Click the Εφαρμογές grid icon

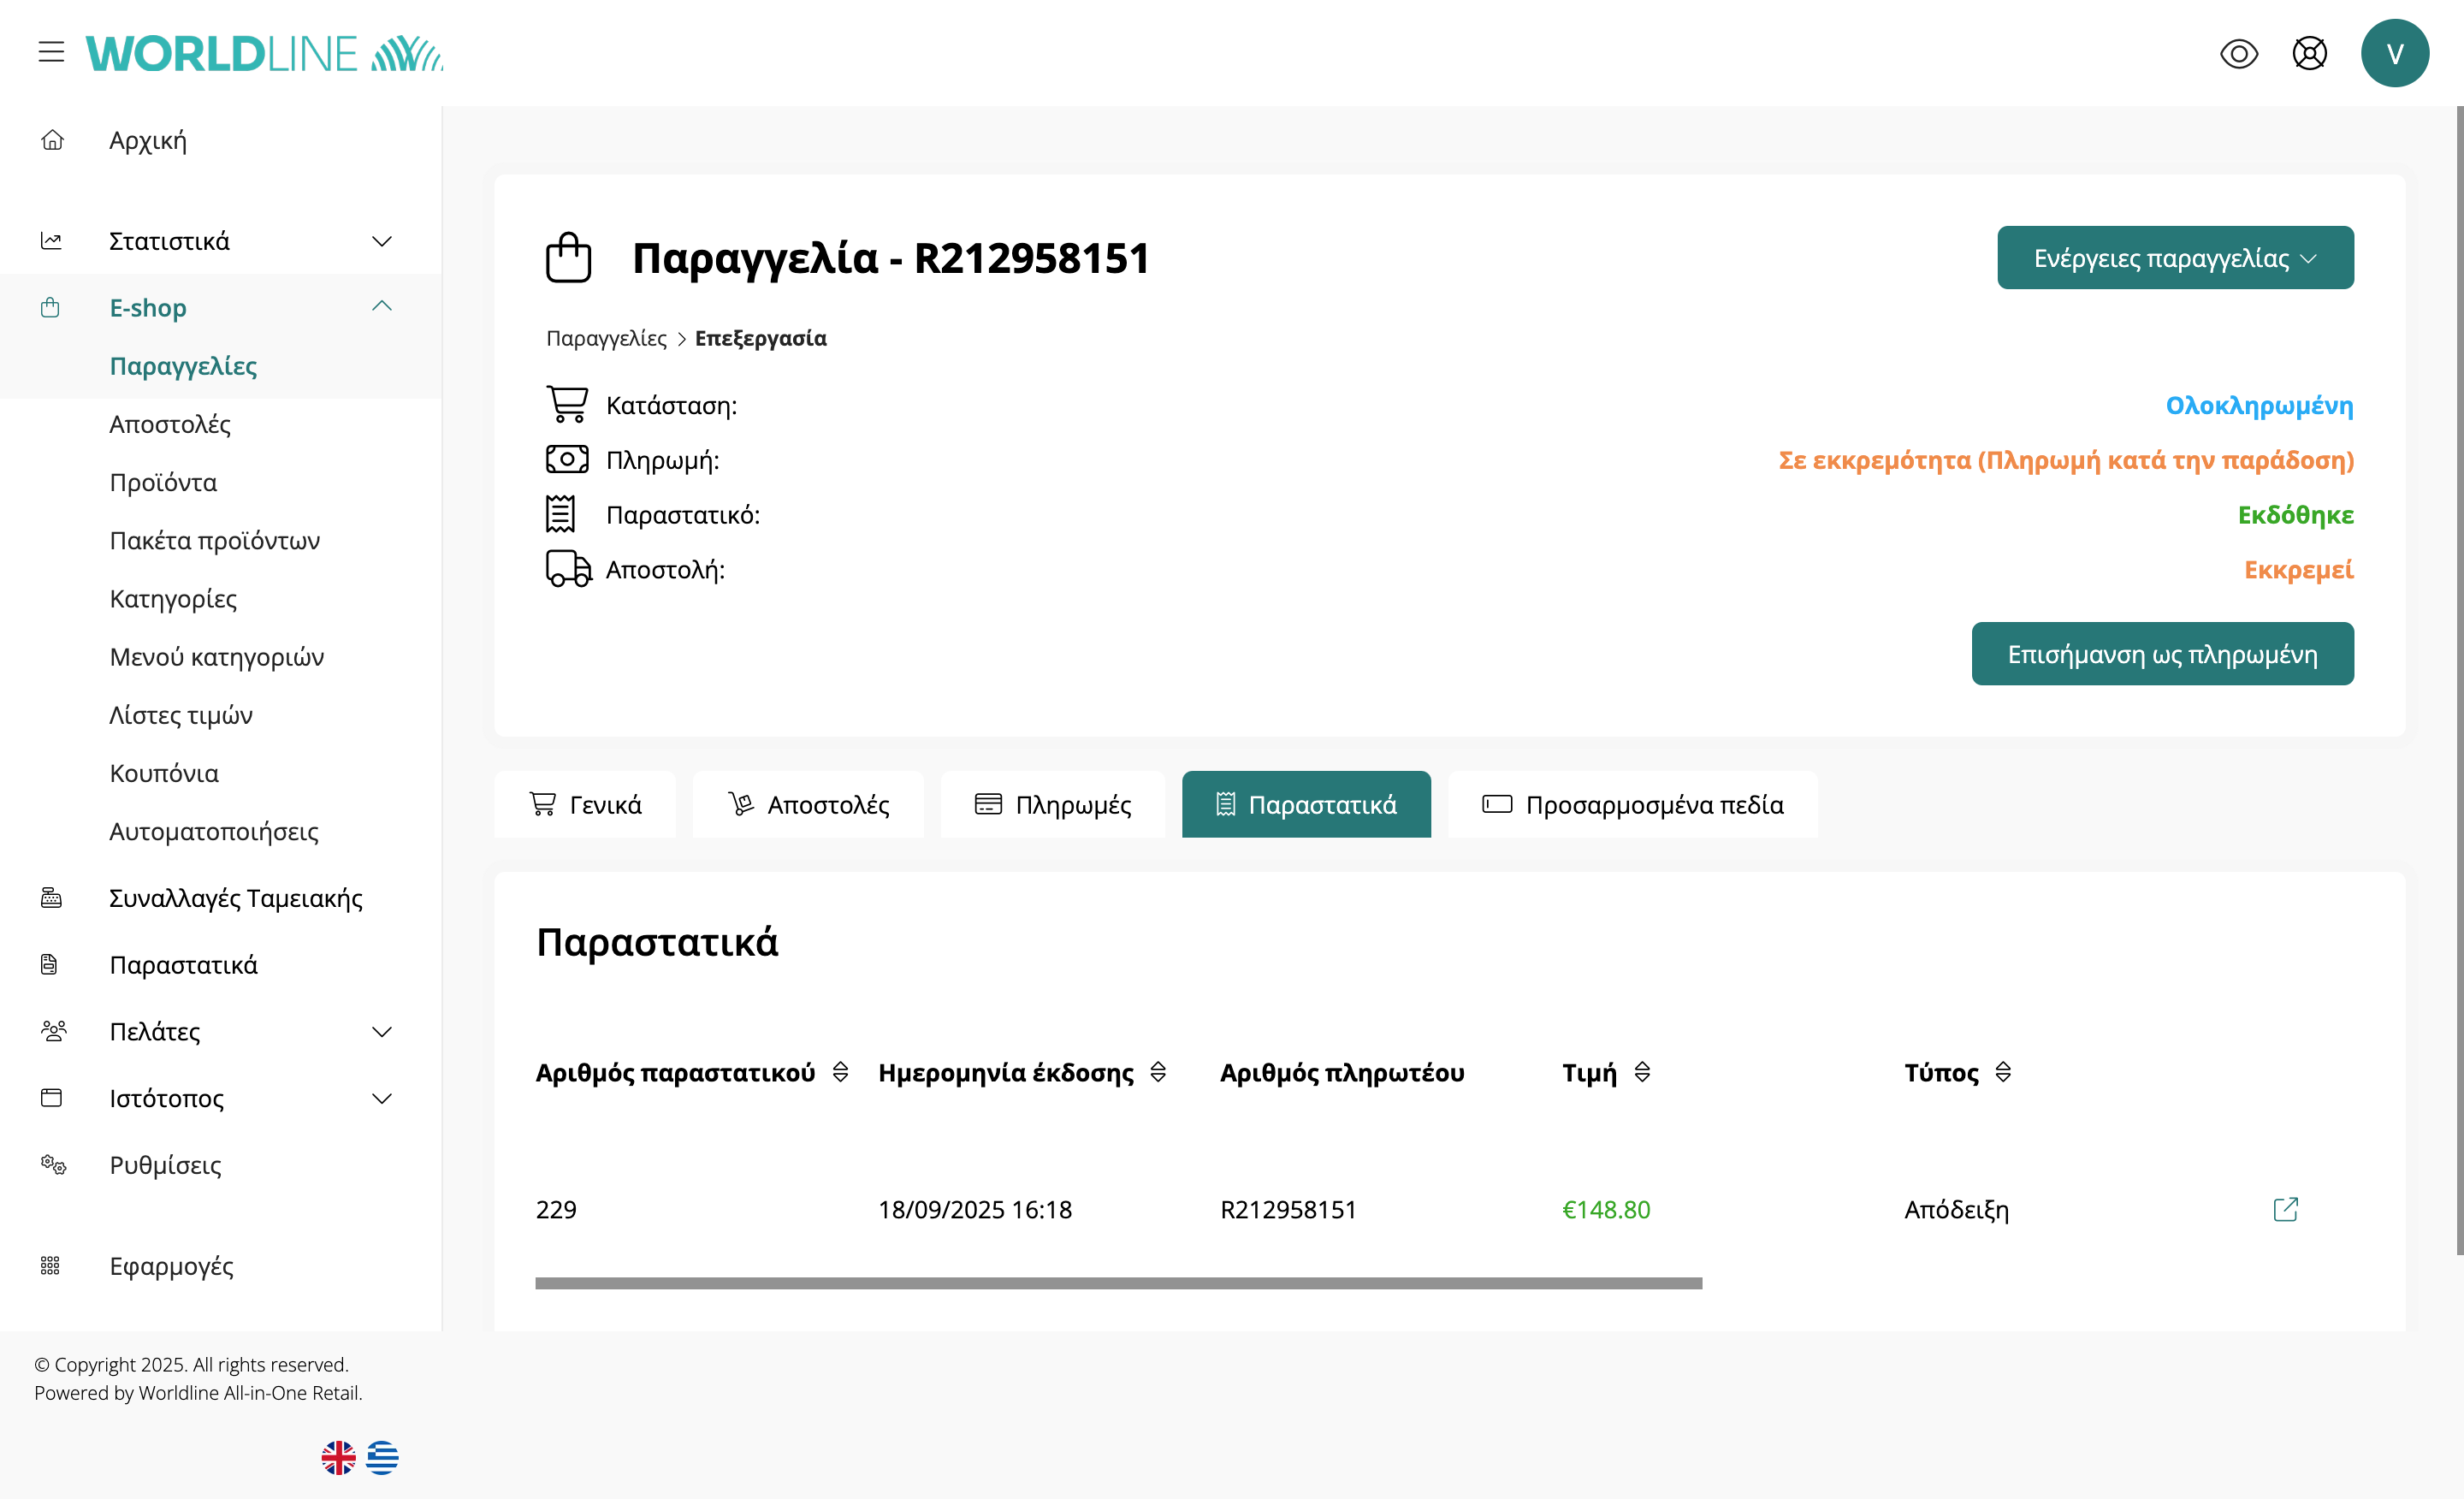point(50,1265)
